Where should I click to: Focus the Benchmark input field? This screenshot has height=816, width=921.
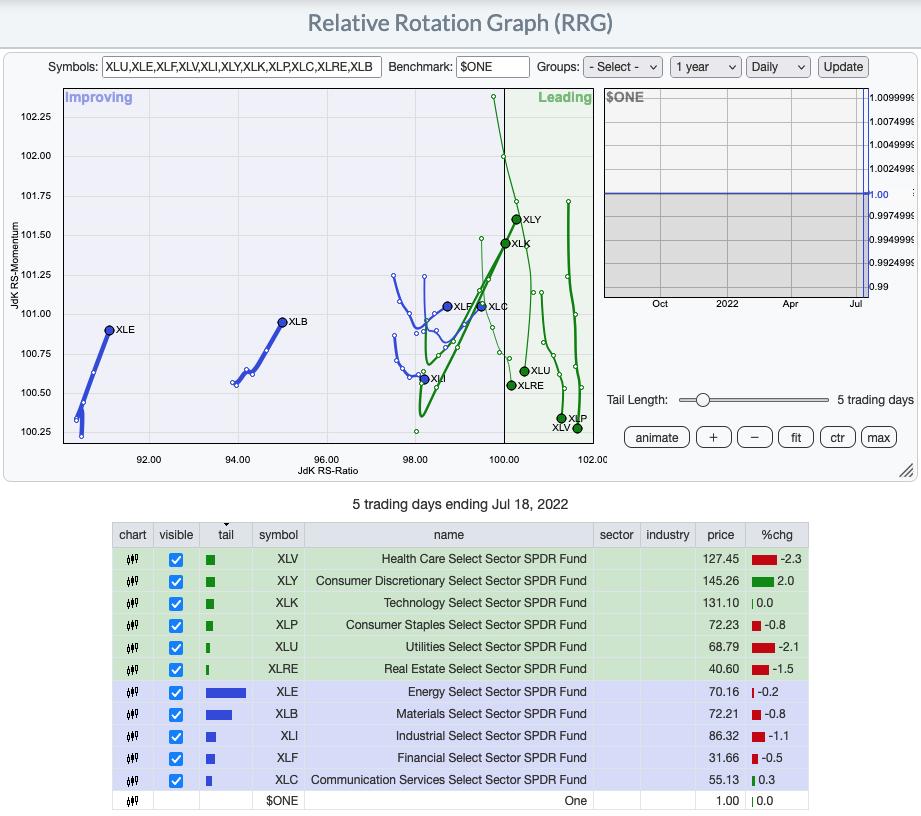click(493, 67)
